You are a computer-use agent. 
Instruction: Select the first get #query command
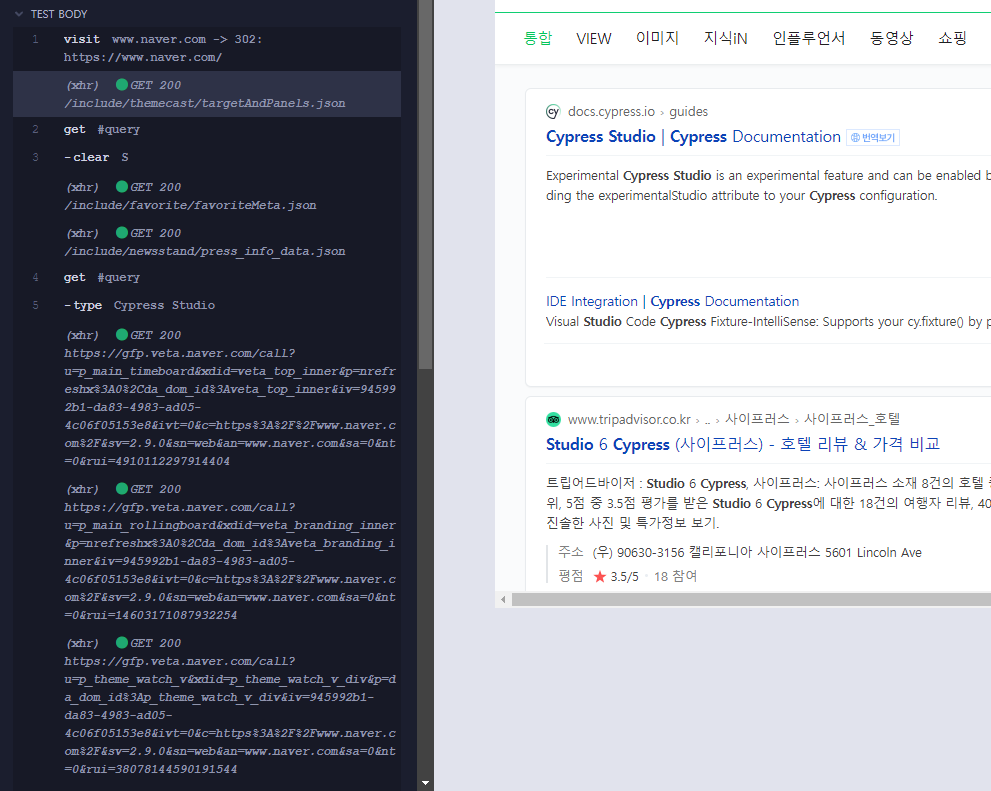point(207,129)
